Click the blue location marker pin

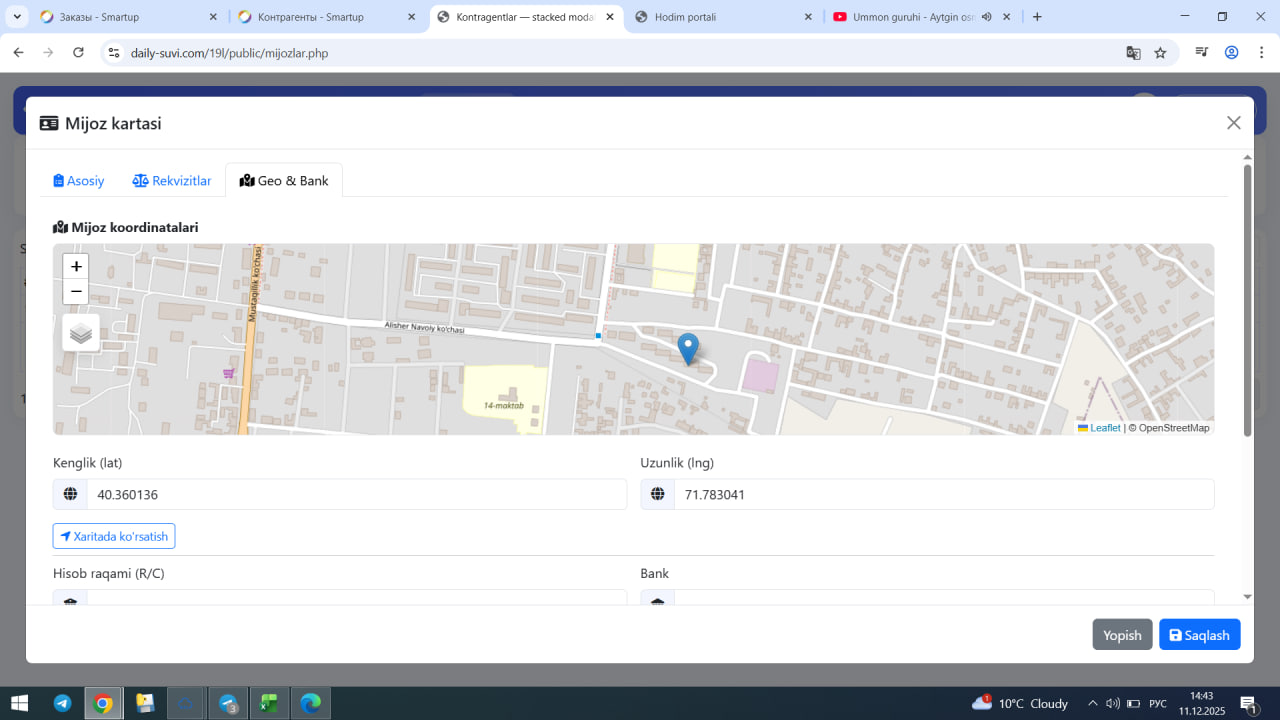coord(688,348)
